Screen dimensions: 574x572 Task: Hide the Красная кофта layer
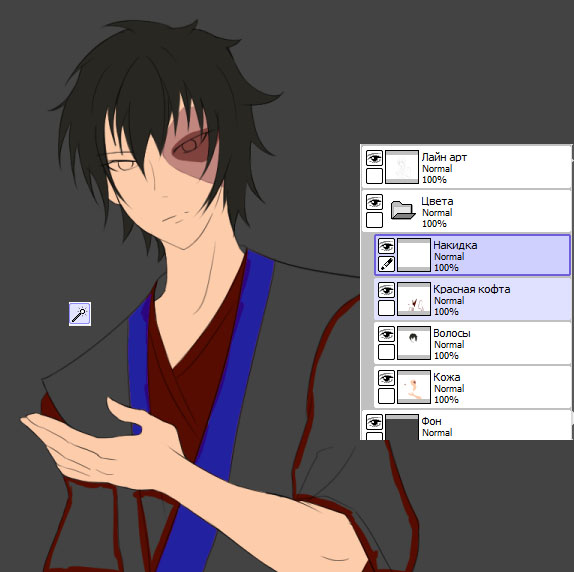(386, 290)
